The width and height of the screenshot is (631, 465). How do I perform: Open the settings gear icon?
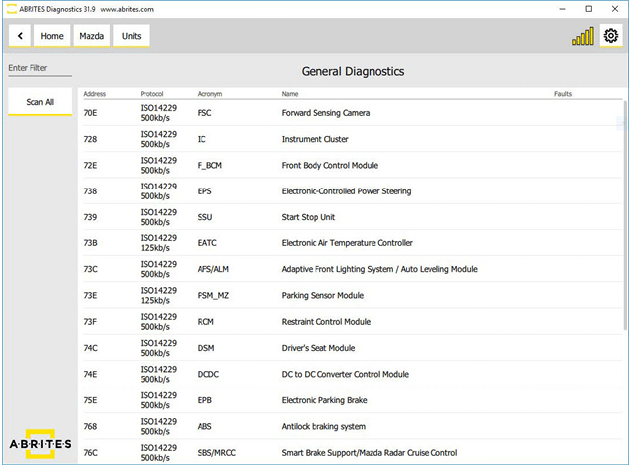(610, 36)
